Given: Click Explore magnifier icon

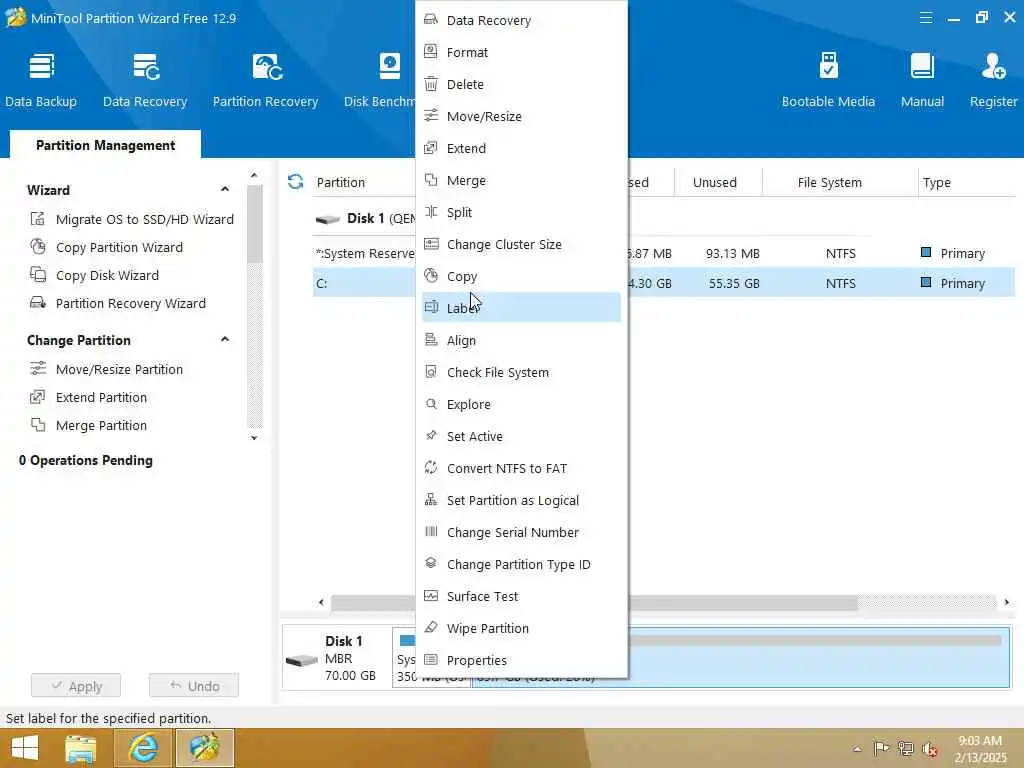Looking at the screenshot, I should pos(431,404).
